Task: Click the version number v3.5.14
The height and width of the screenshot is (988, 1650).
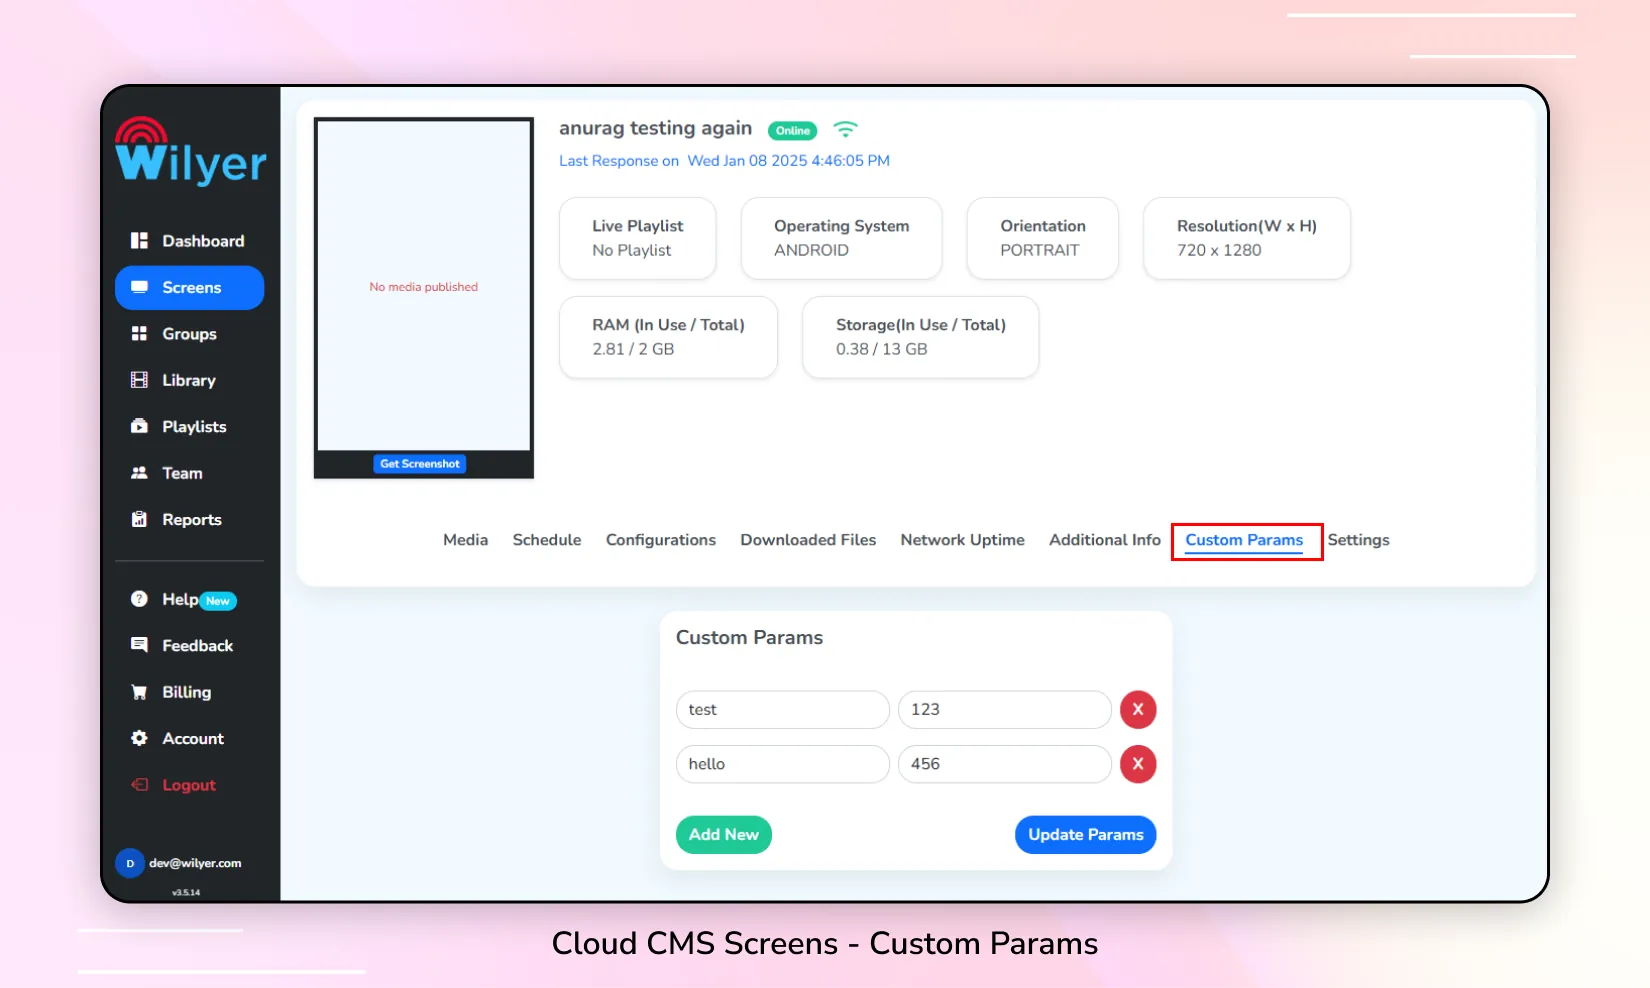Action: (x=186, y=892)
